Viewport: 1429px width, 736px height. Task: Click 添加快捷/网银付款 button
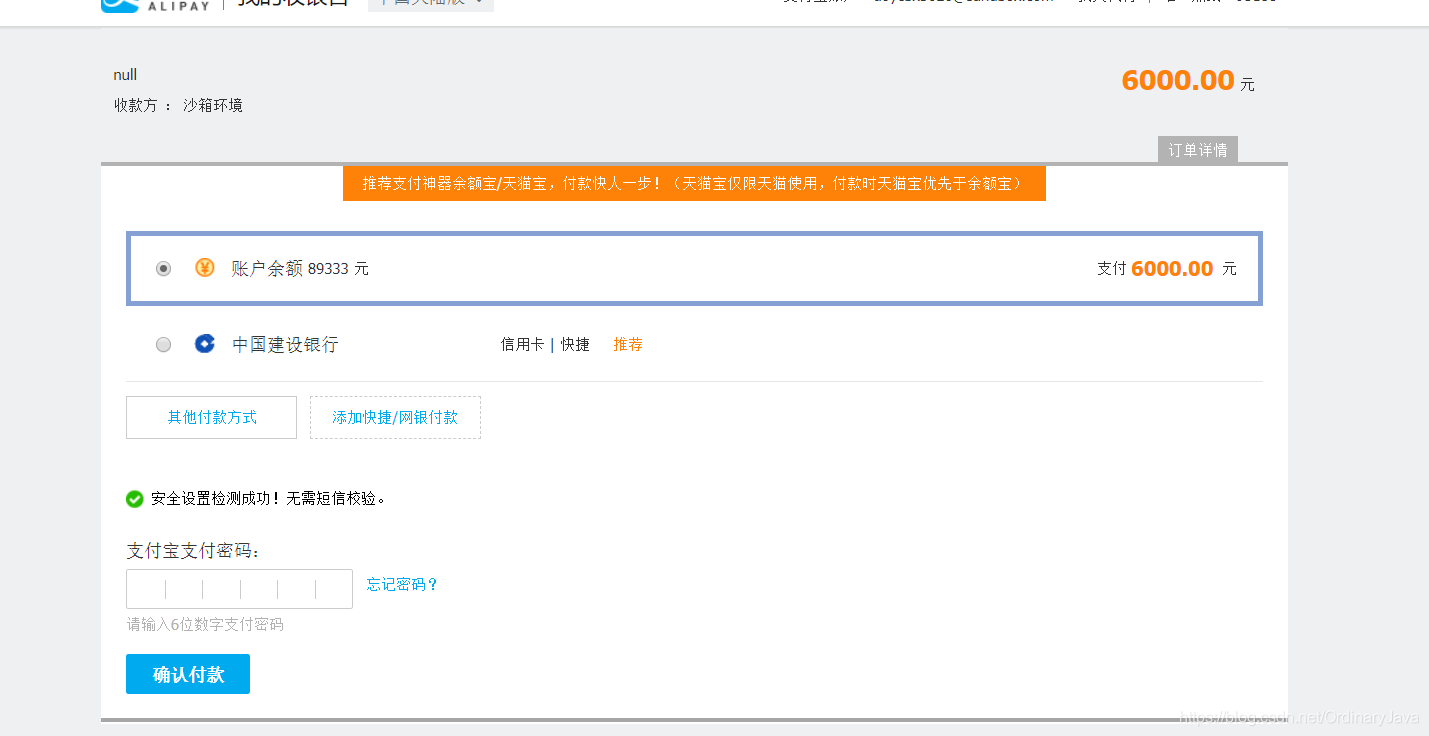396,418
